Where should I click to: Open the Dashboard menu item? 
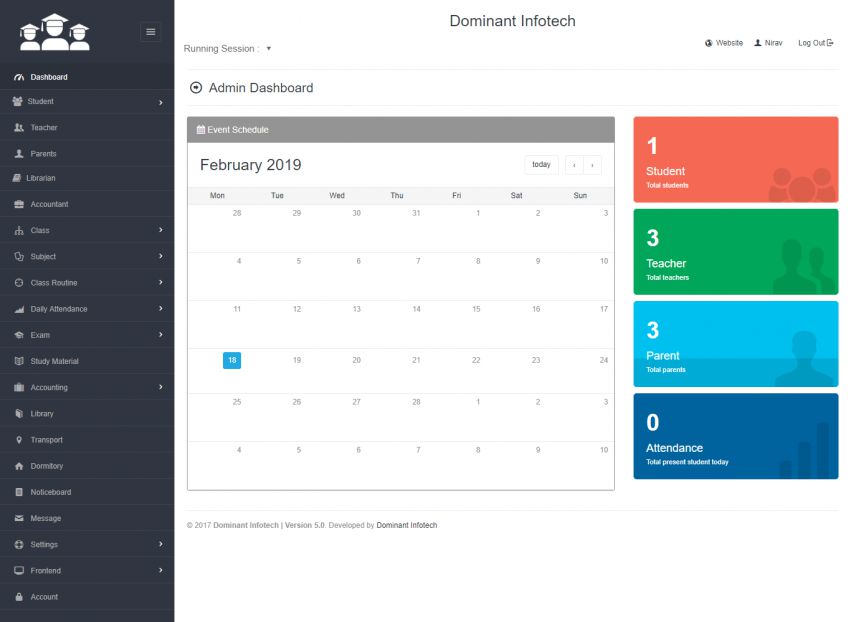coord(87,77)
